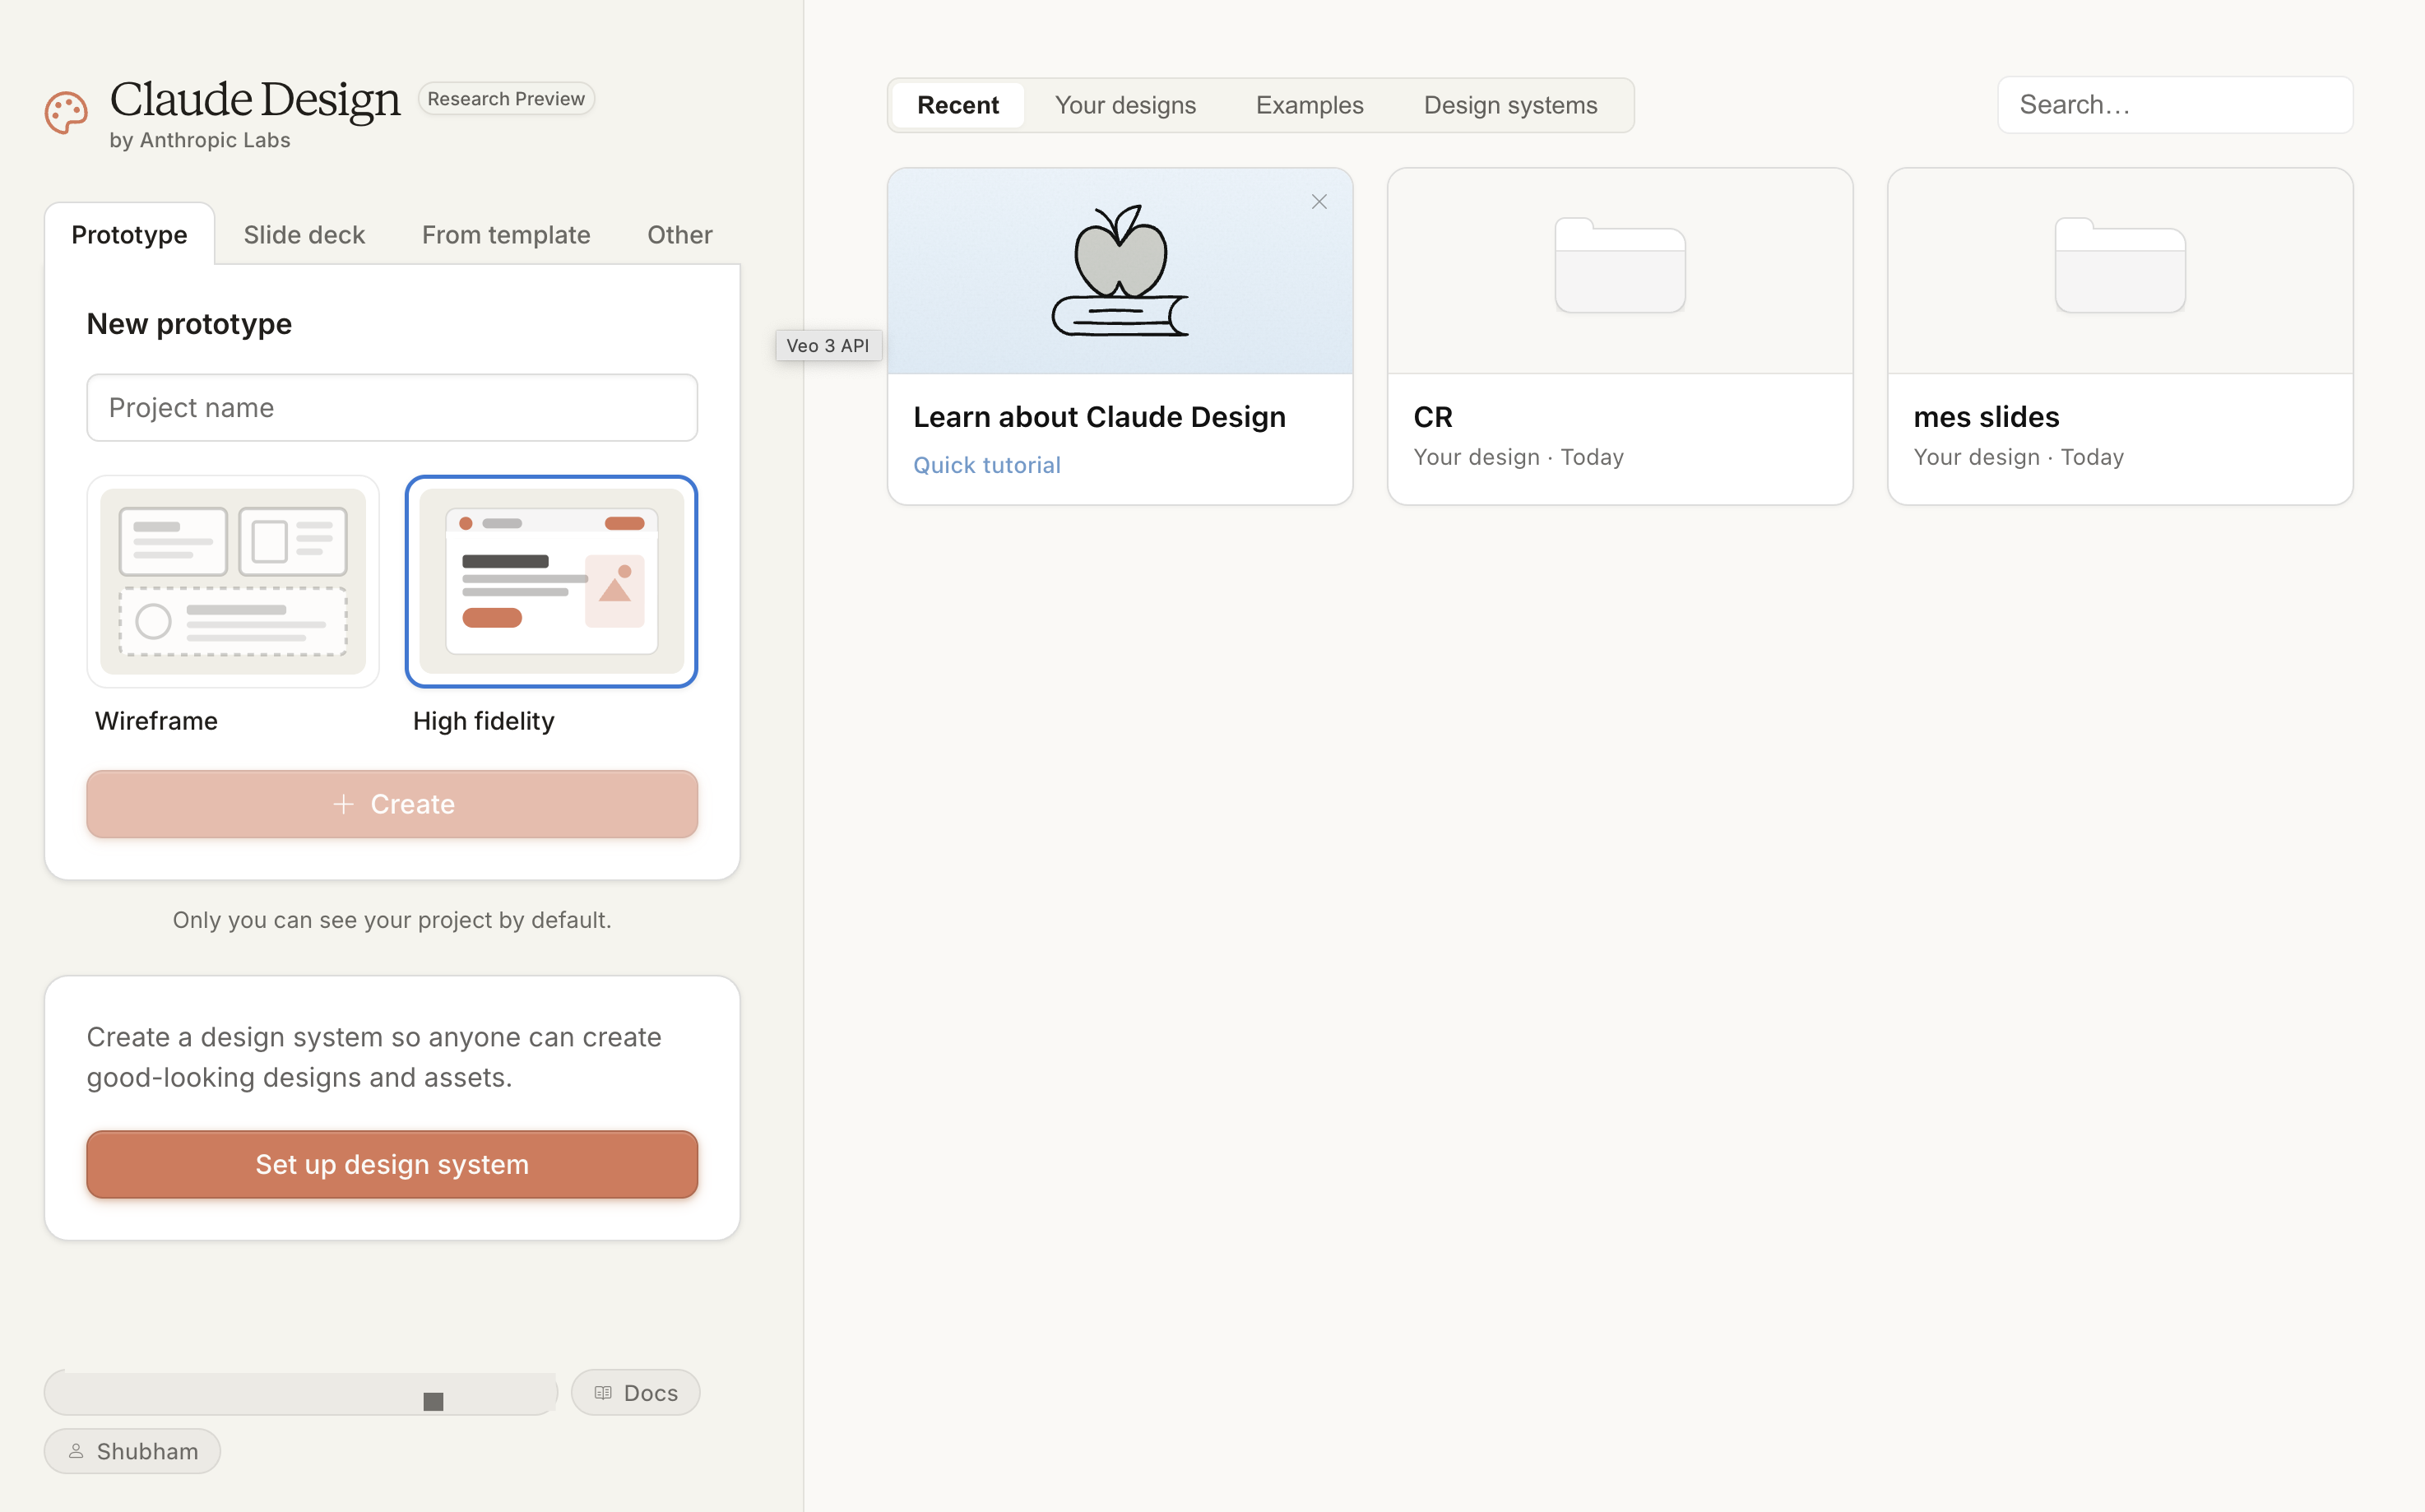The width and height of the screenshot is (2425, 1512).
Task: Switch to the Prototype tab
Action: coord(129,234)
